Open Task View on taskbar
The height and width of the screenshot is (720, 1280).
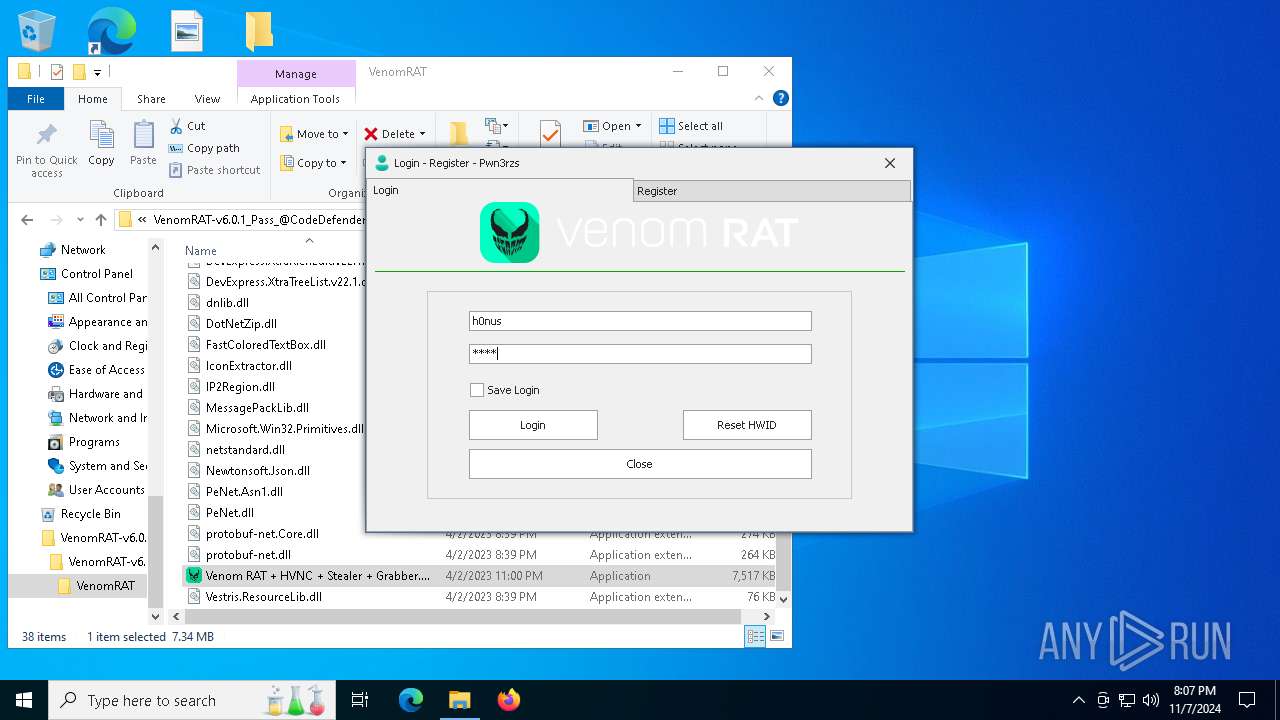360,700
